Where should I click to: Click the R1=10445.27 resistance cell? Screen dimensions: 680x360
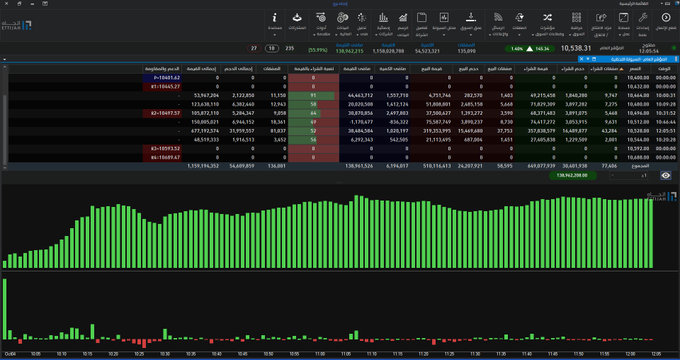pos(162,87)
